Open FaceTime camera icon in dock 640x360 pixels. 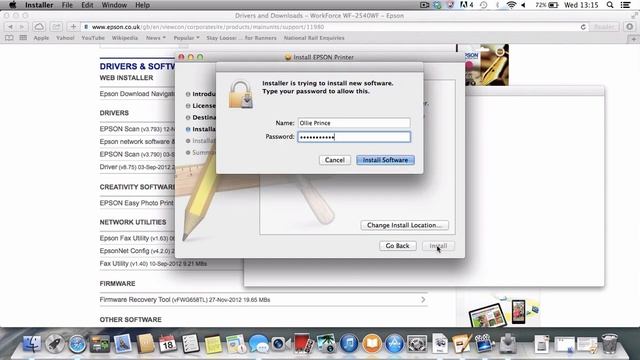pos(280,344)
